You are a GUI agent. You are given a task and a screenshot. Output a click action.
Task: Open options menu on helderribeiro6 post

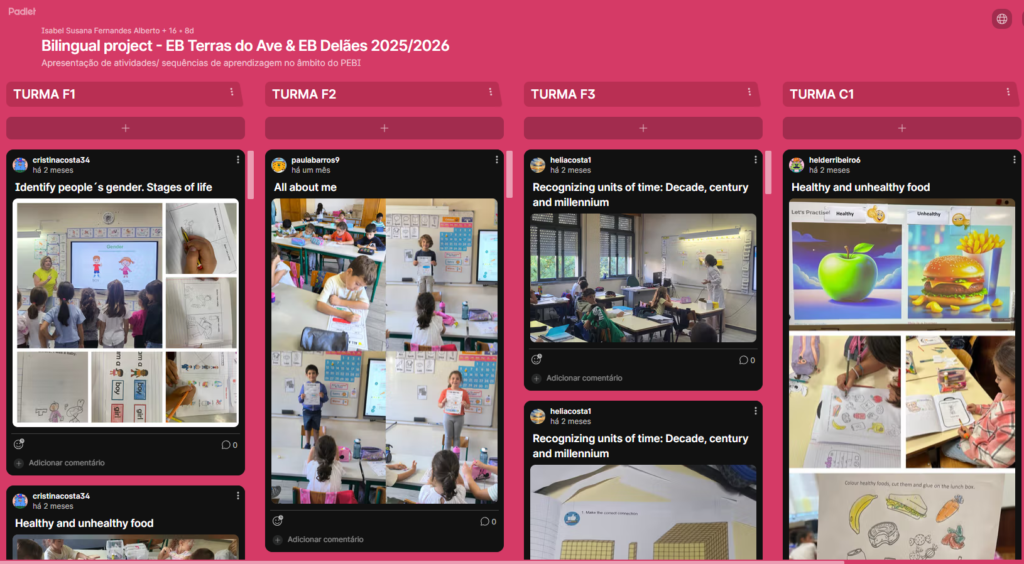1014,160
